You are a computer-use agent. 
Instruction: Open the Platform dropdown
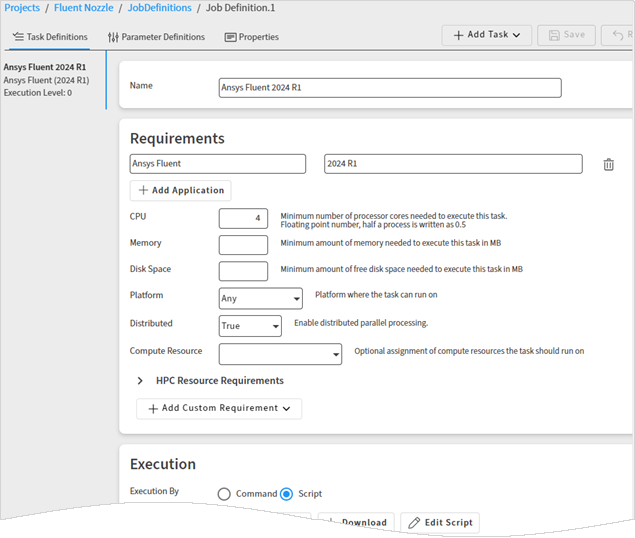260,298
